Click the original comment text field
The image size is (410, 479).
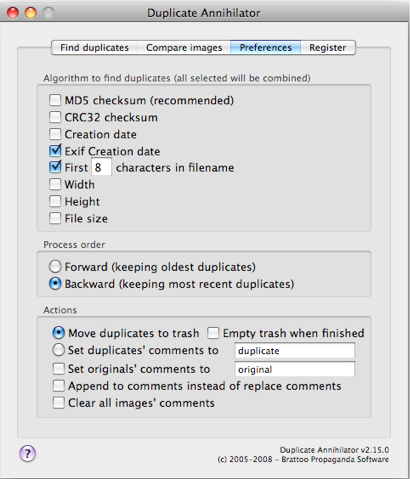[x=295, y=369]
